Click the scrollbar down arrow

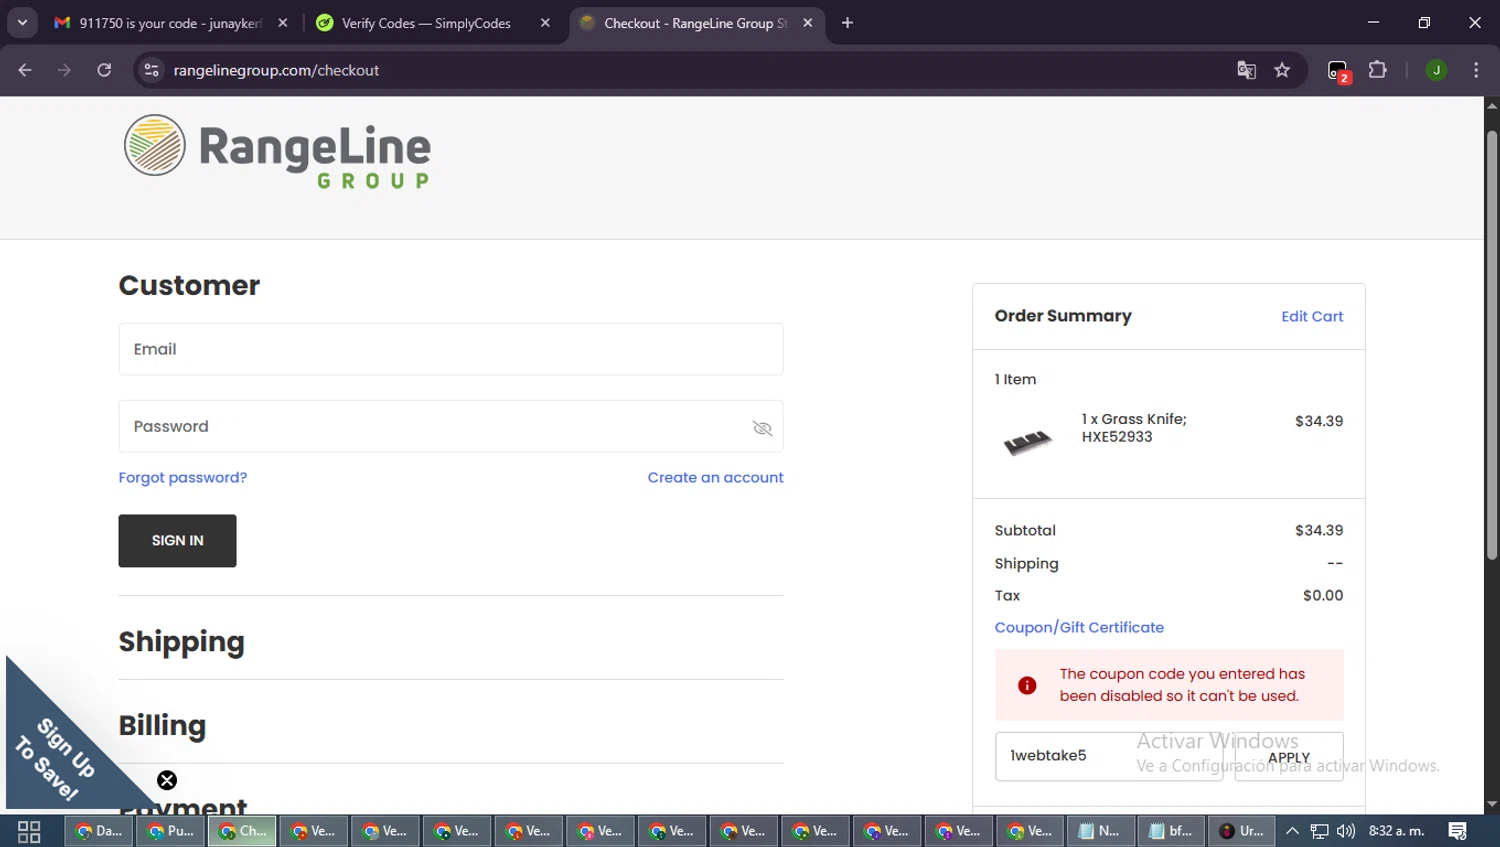coord(1492,804)
